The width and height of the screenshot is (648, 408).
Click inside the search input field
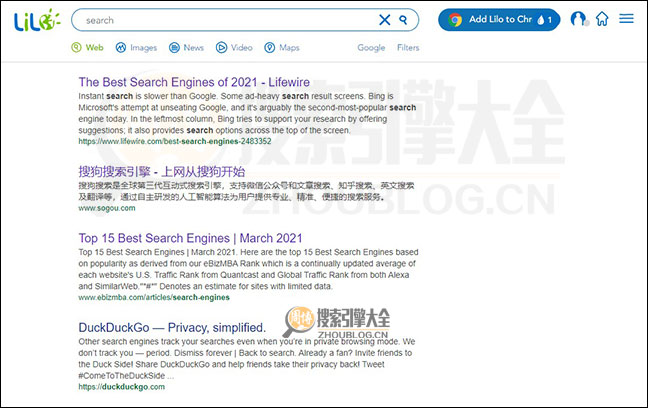tap(220, 20)
